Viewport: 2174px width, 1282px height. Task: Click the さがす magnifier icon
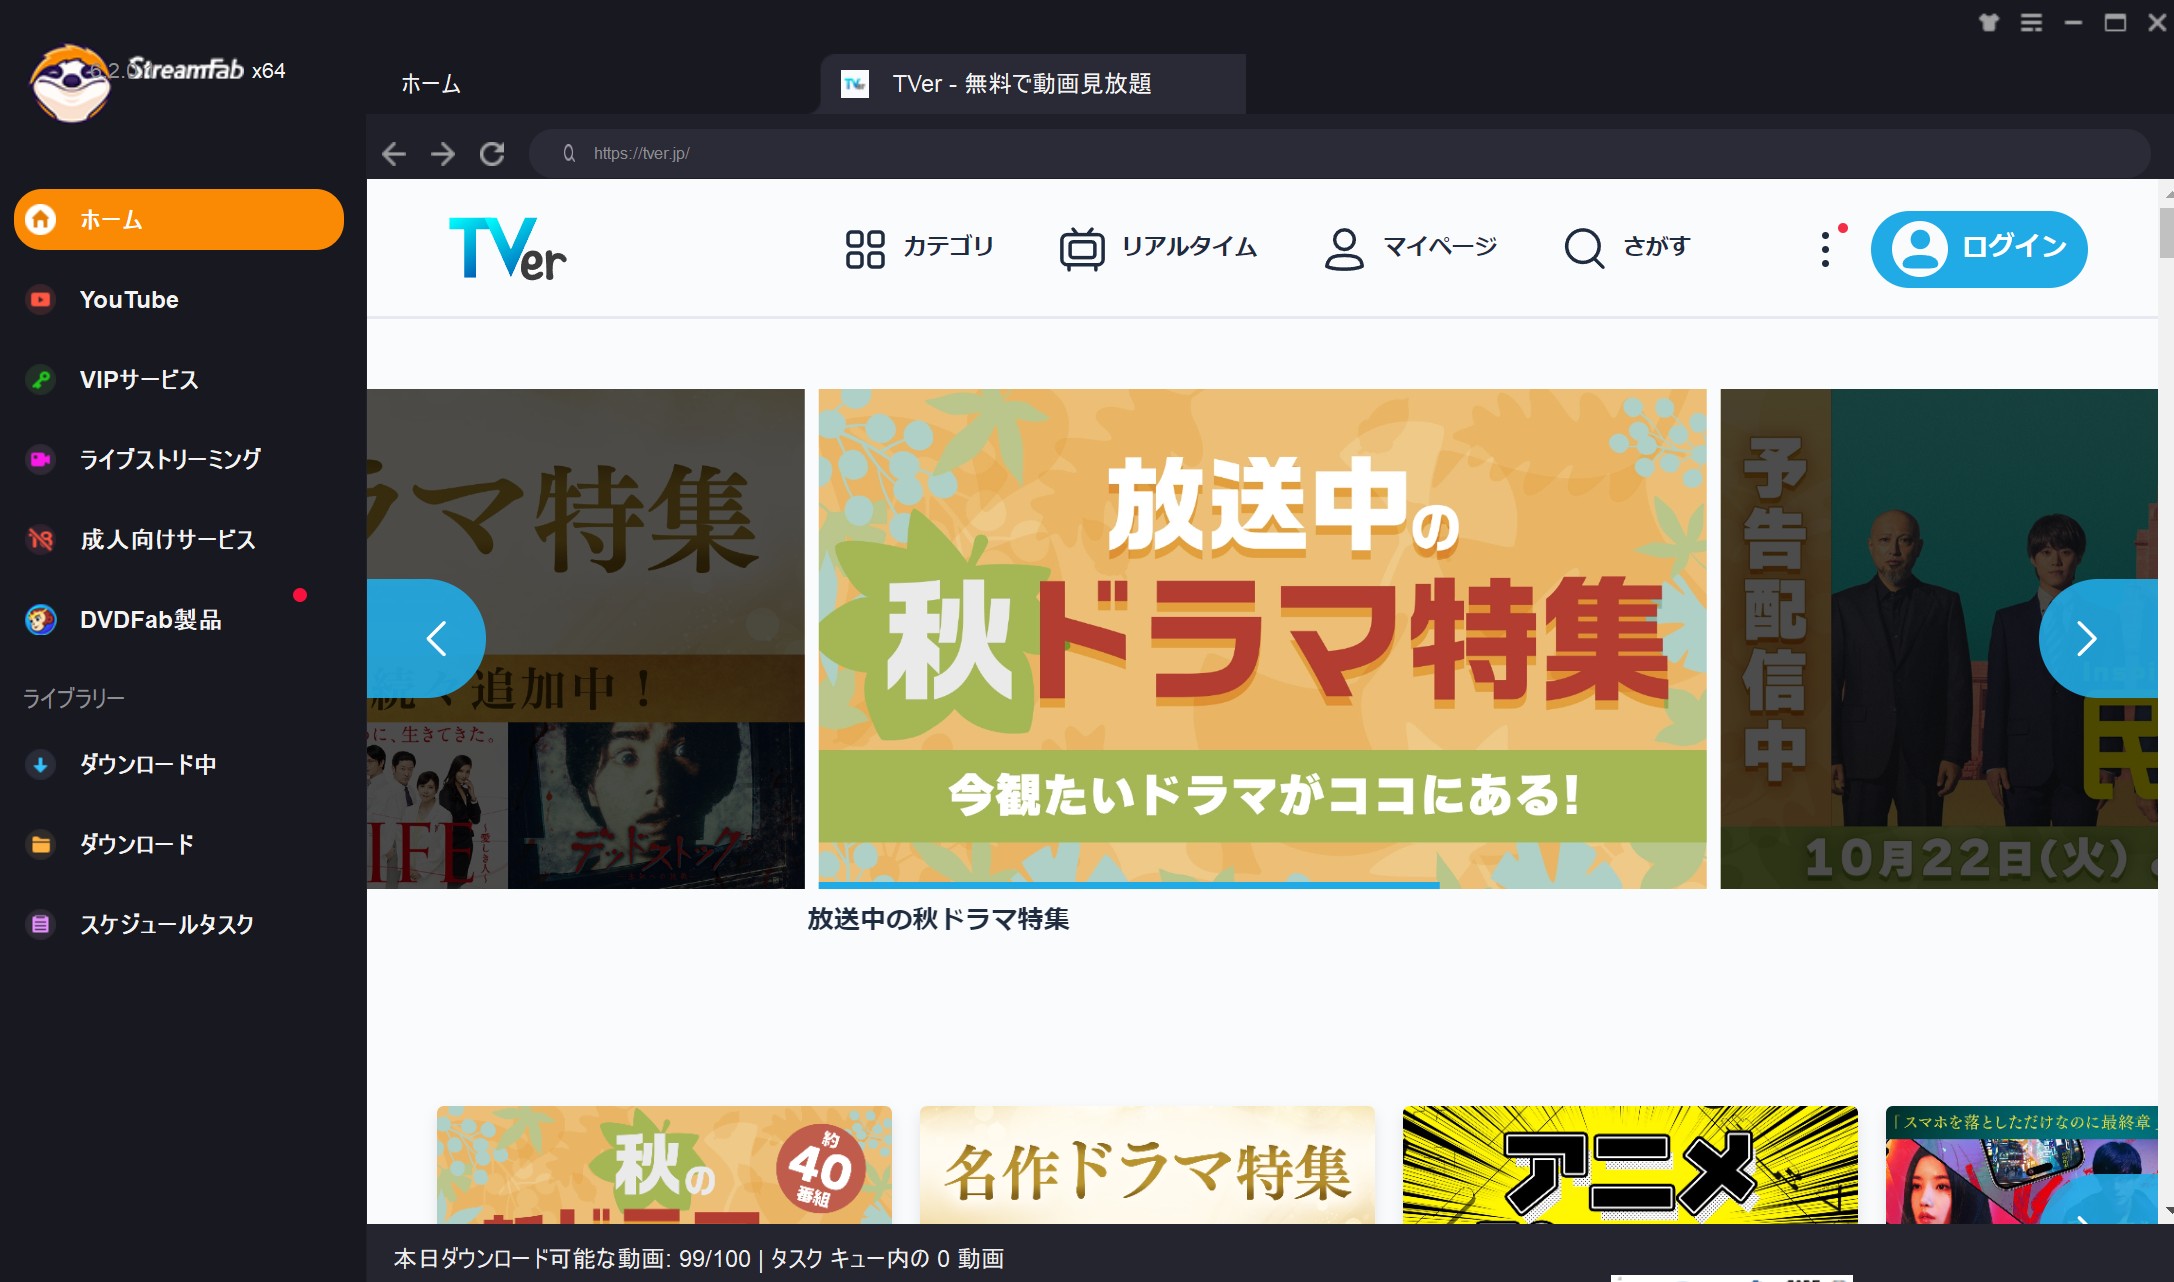[x=1584, y=248]
